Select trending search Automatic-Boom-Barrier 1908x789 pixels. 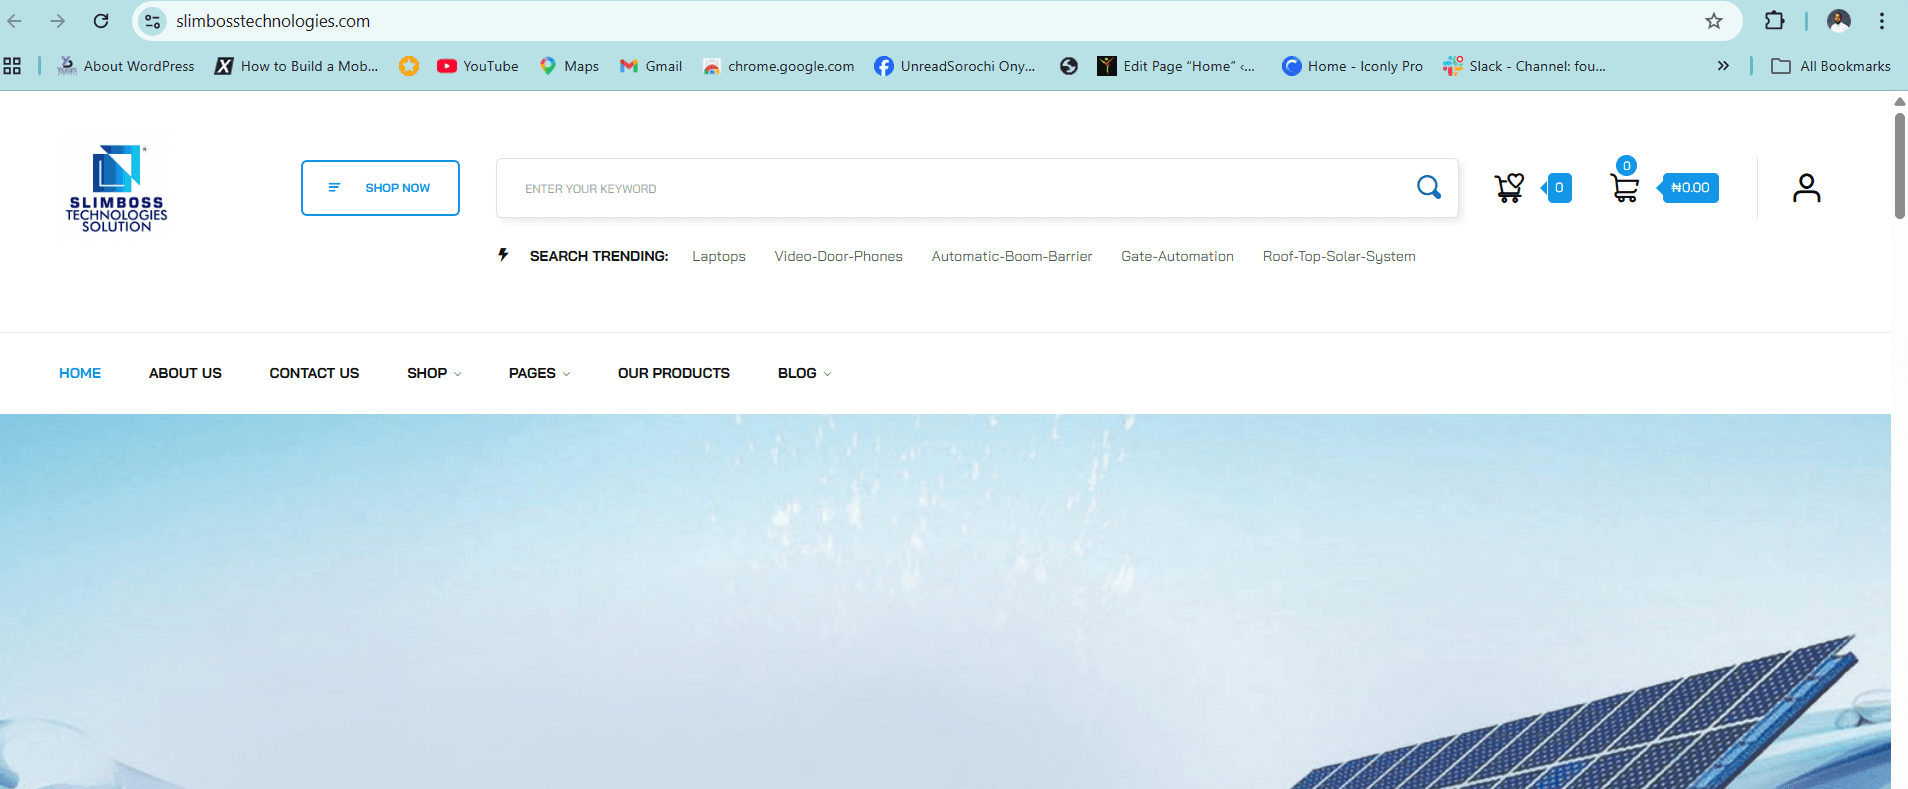1012,257
